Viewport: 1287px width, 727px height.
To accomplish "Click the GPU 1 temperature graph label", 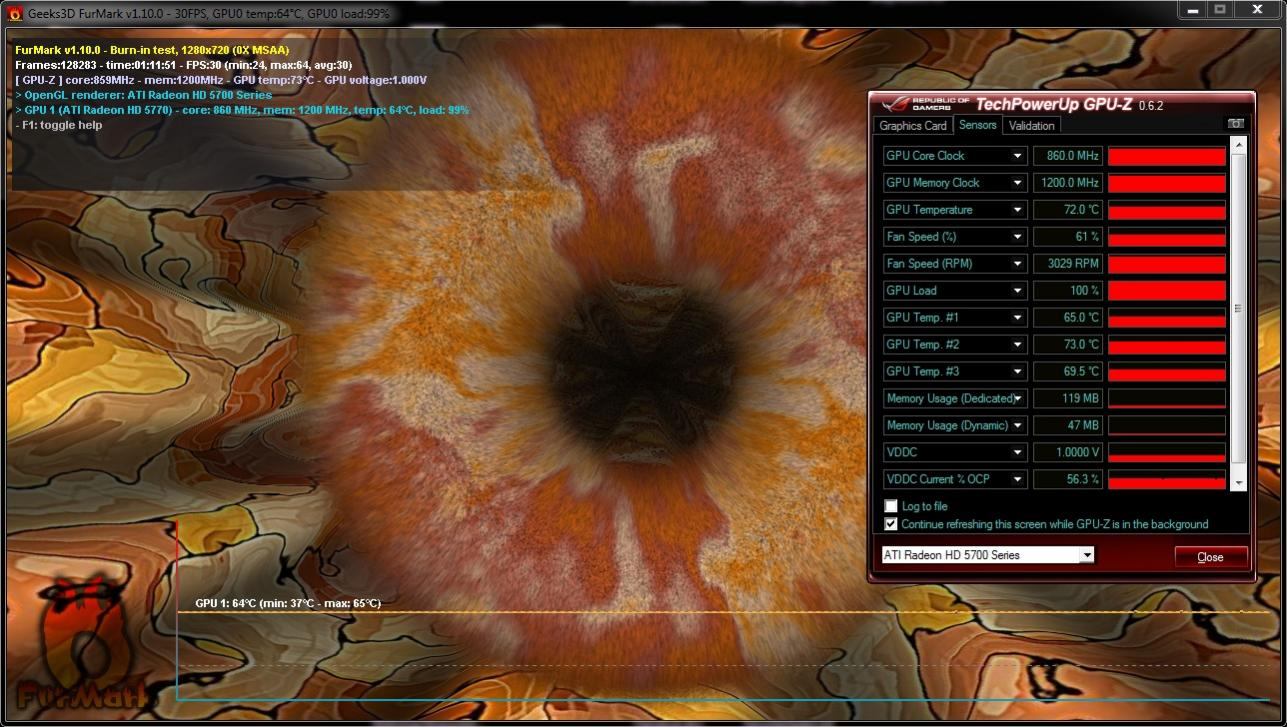I will [x=288, y=604].
